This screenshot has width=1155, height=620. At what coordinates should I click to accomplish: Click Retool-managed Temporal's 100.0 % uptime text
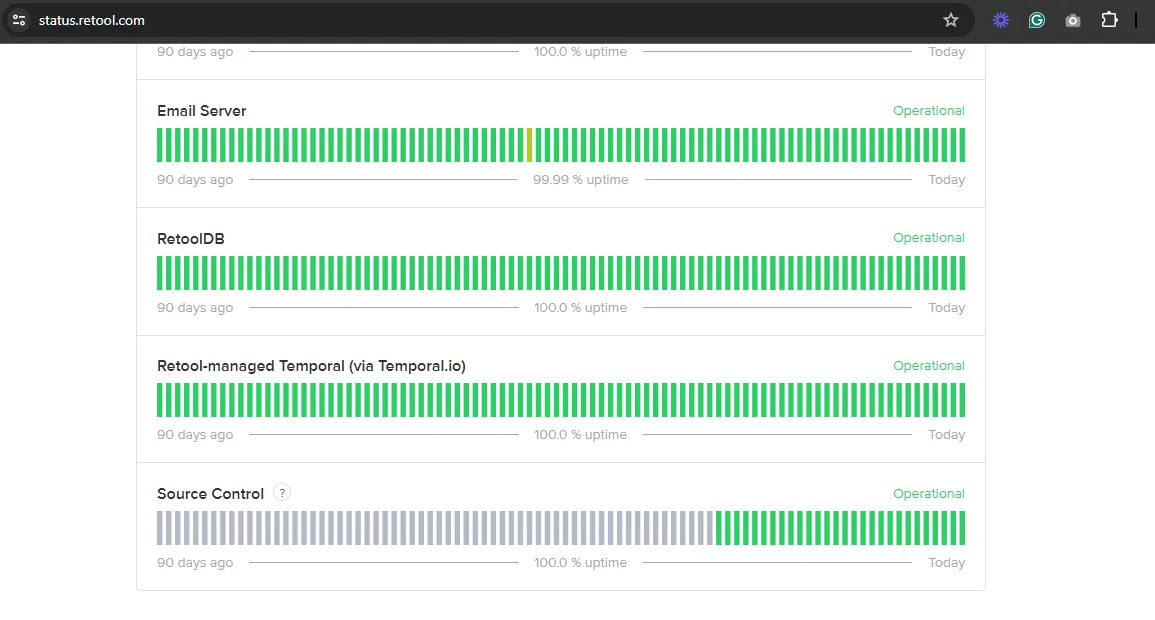pyautogui.click(x=580, y=435)
